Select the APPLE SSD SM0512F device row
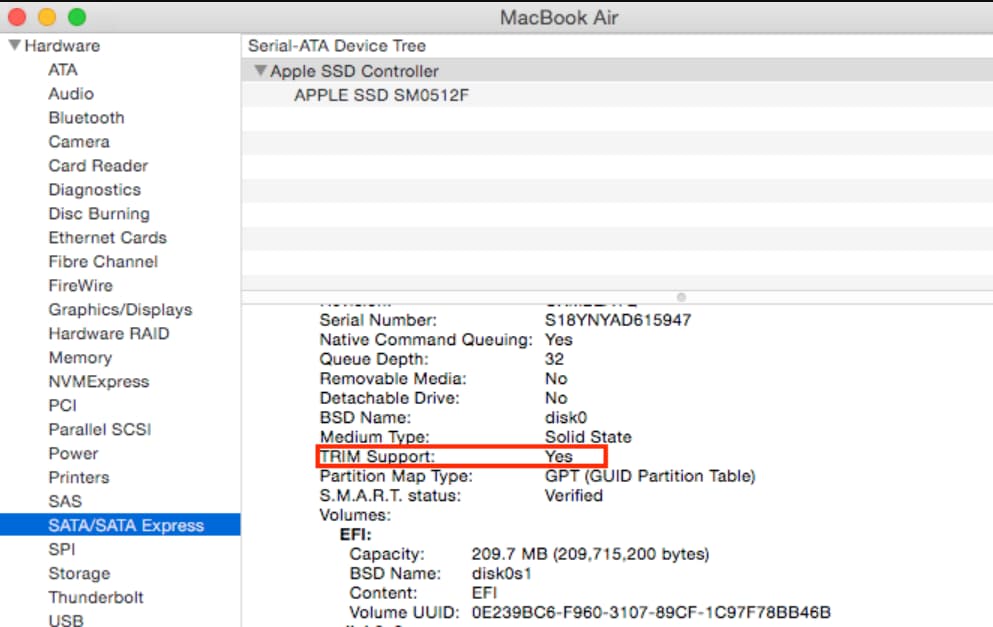Viewport: 993px width, 627px height. [x=617, y=95]
